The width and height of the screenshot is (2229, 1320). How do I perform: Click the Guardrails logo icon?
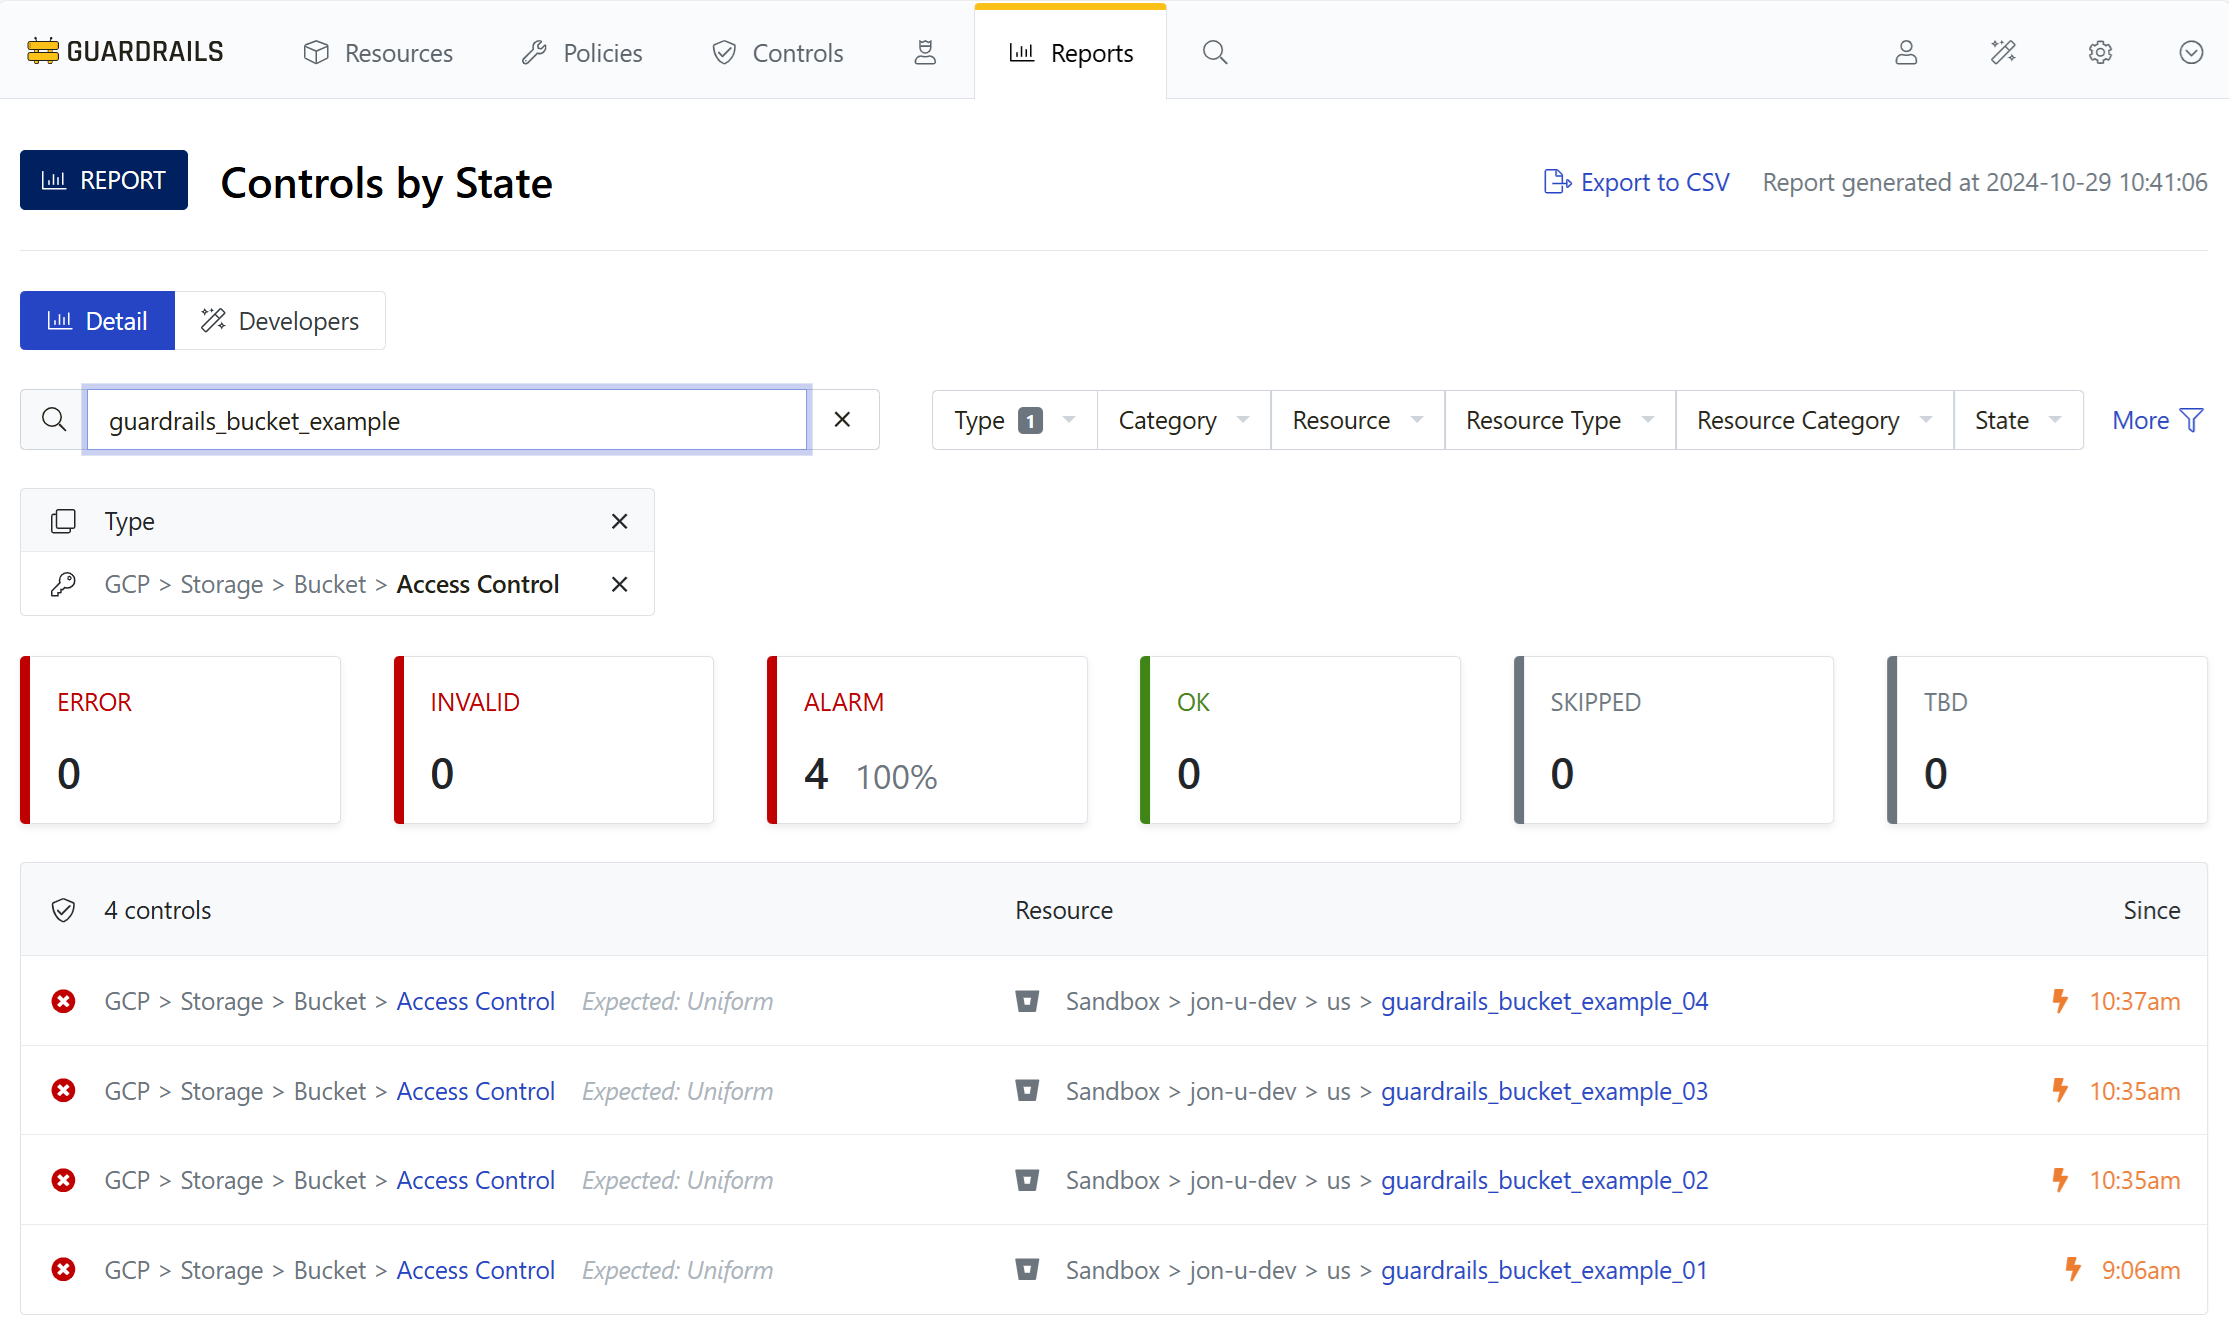[42, 51]
